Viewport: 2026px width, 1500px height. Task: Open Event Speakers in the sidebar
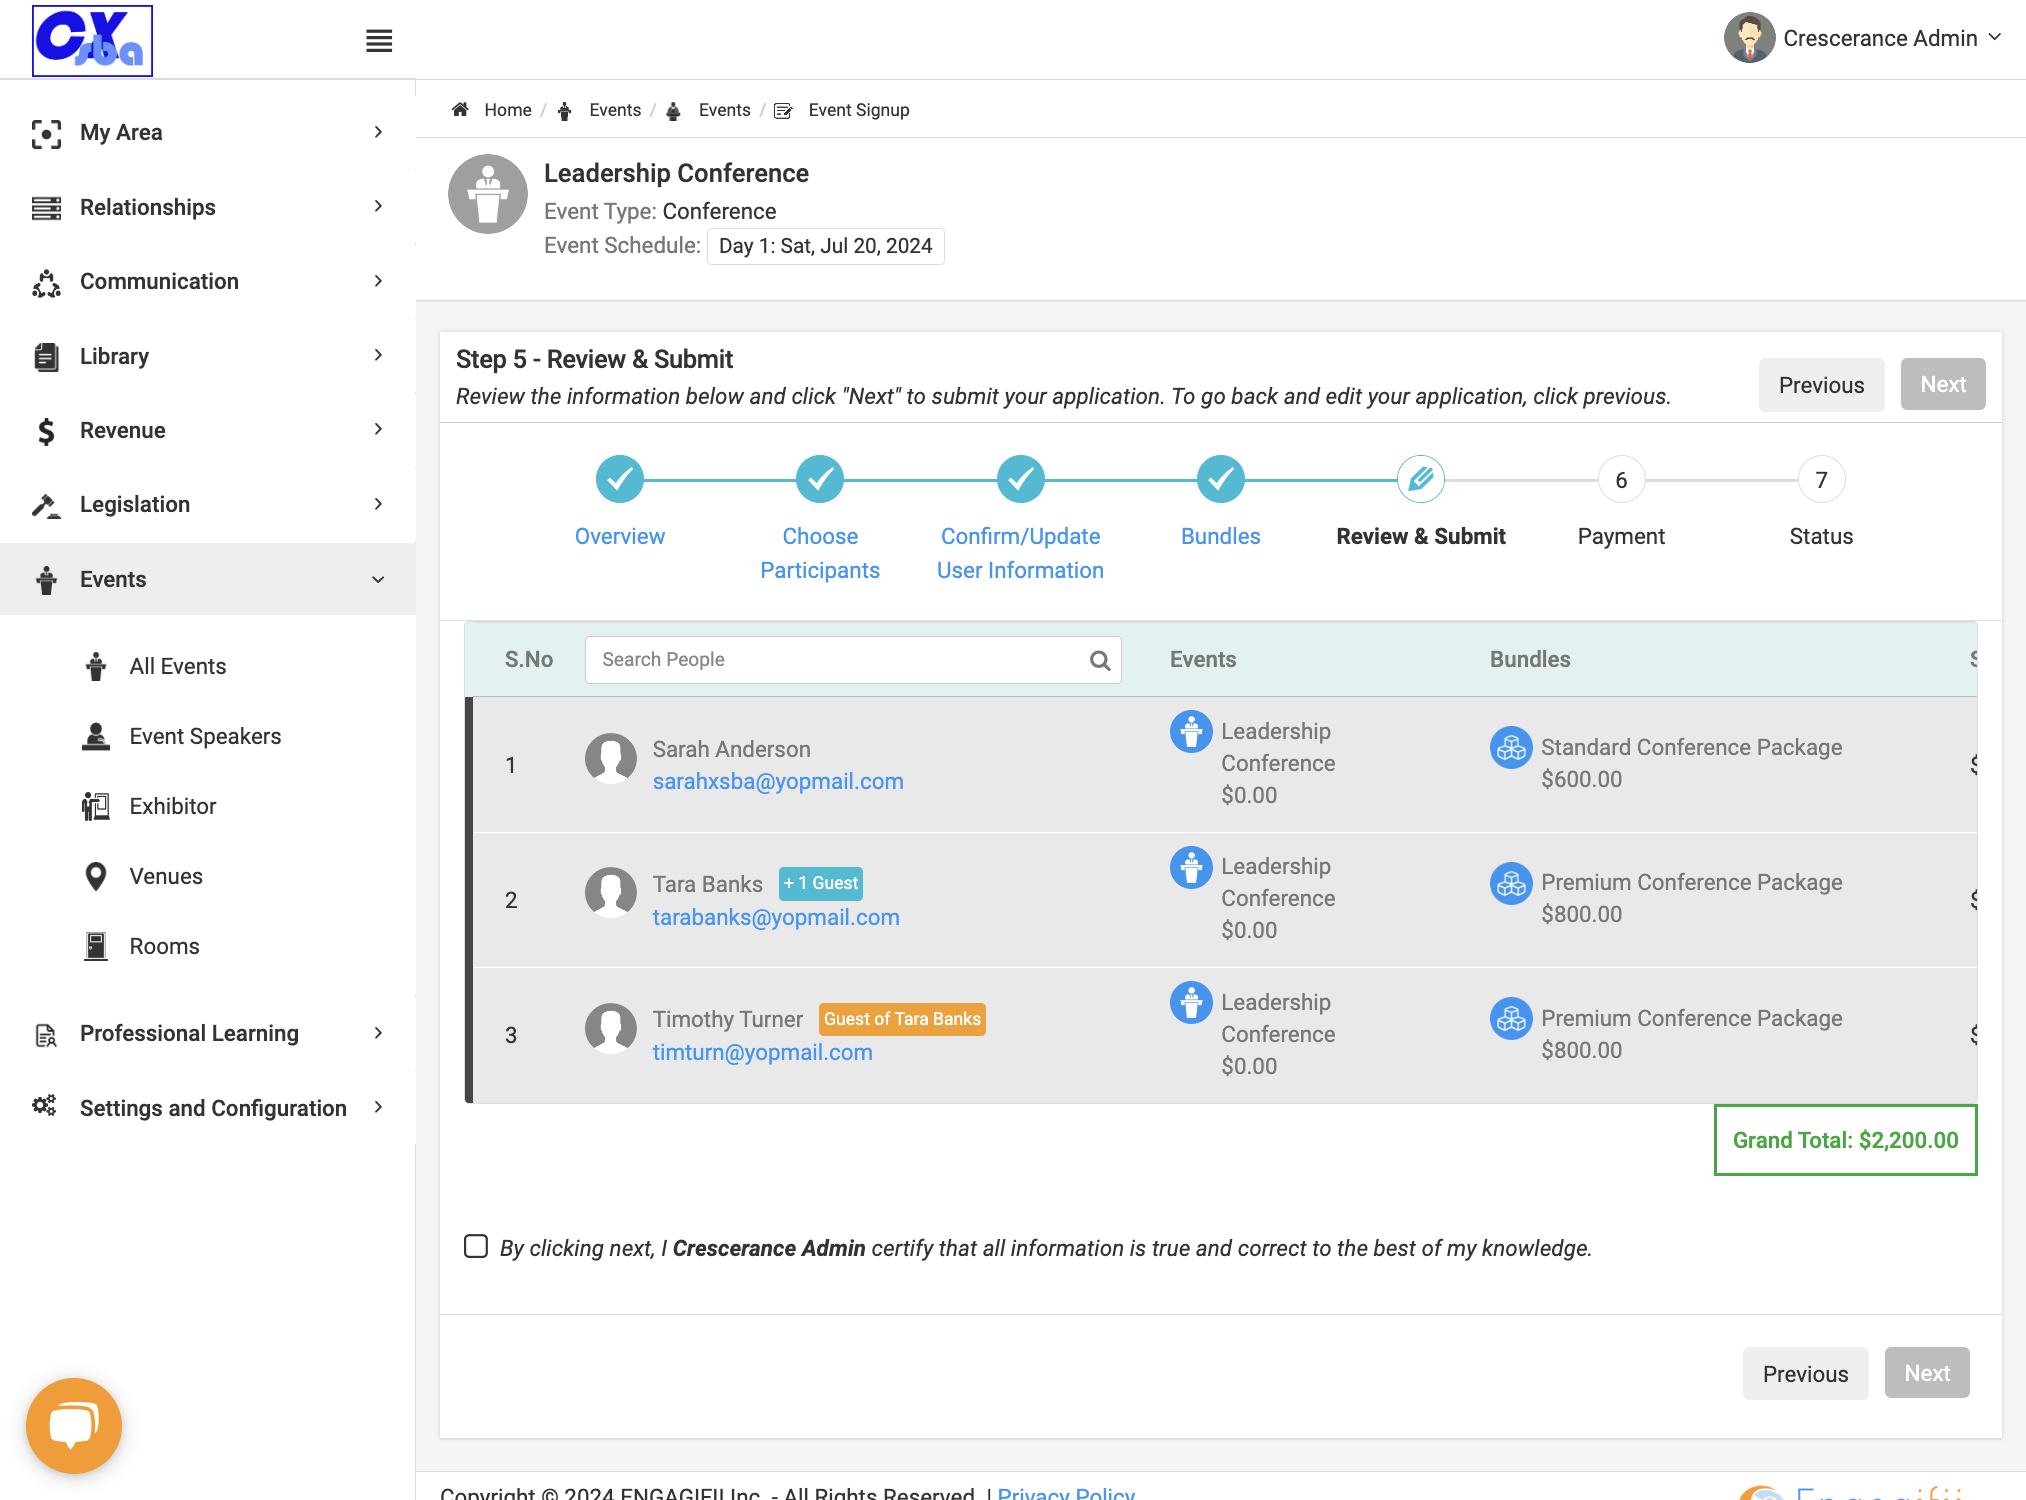(x=205, y=736)
